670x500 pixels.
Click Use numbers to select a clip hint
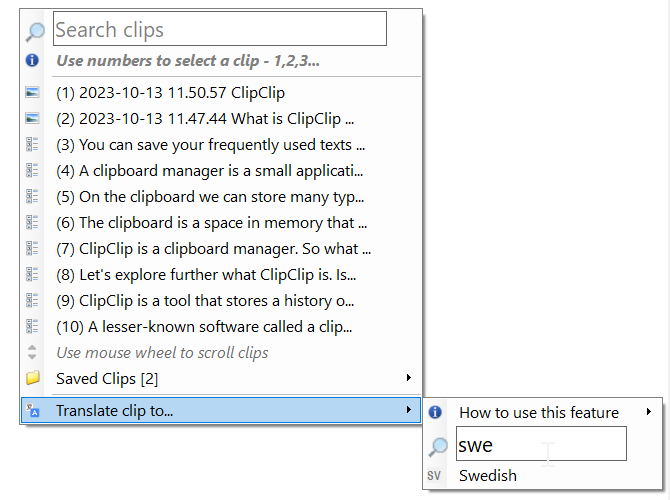(x=188, y=61)
